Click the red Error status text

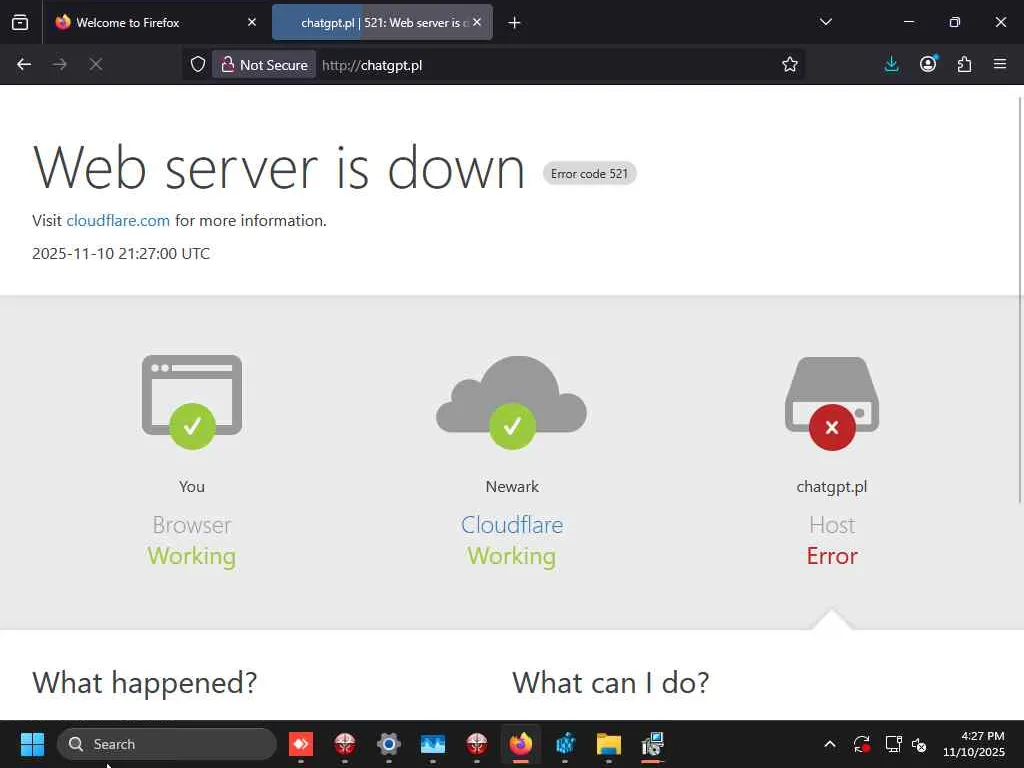tap(831, 556)
